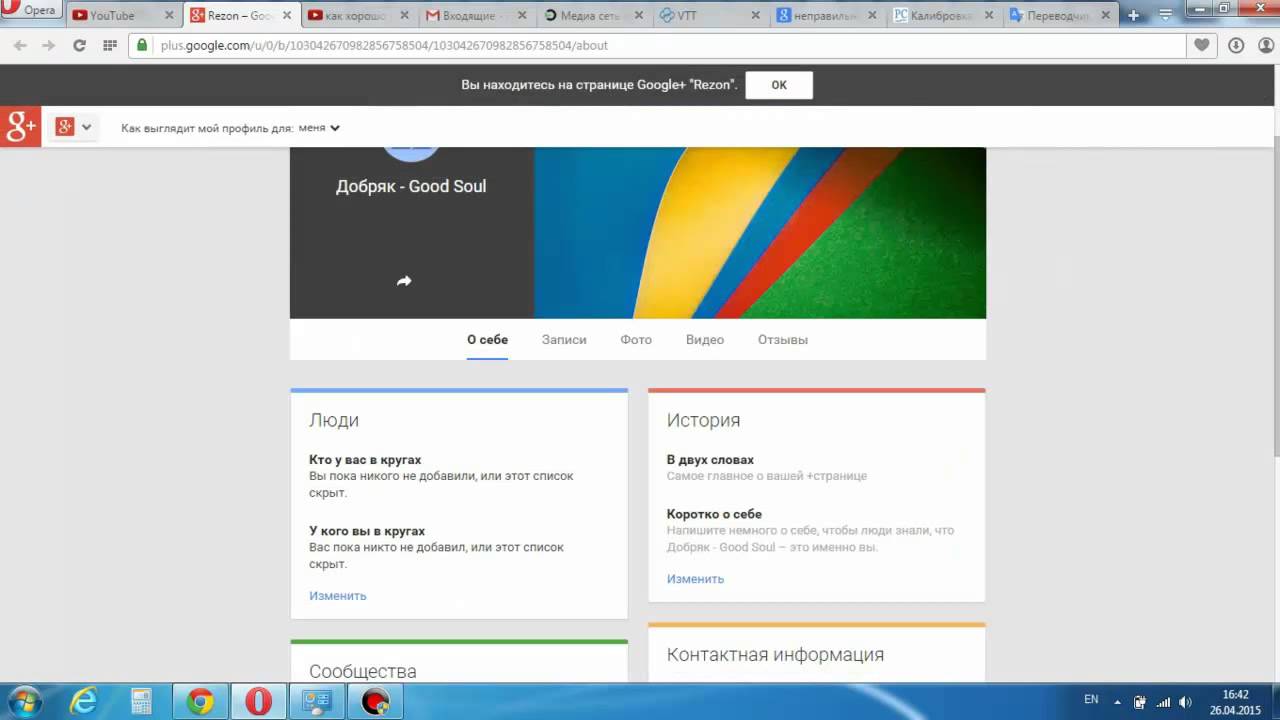Go forward with the browser forward arrow
1280x720 pixels.
(49, 45)
